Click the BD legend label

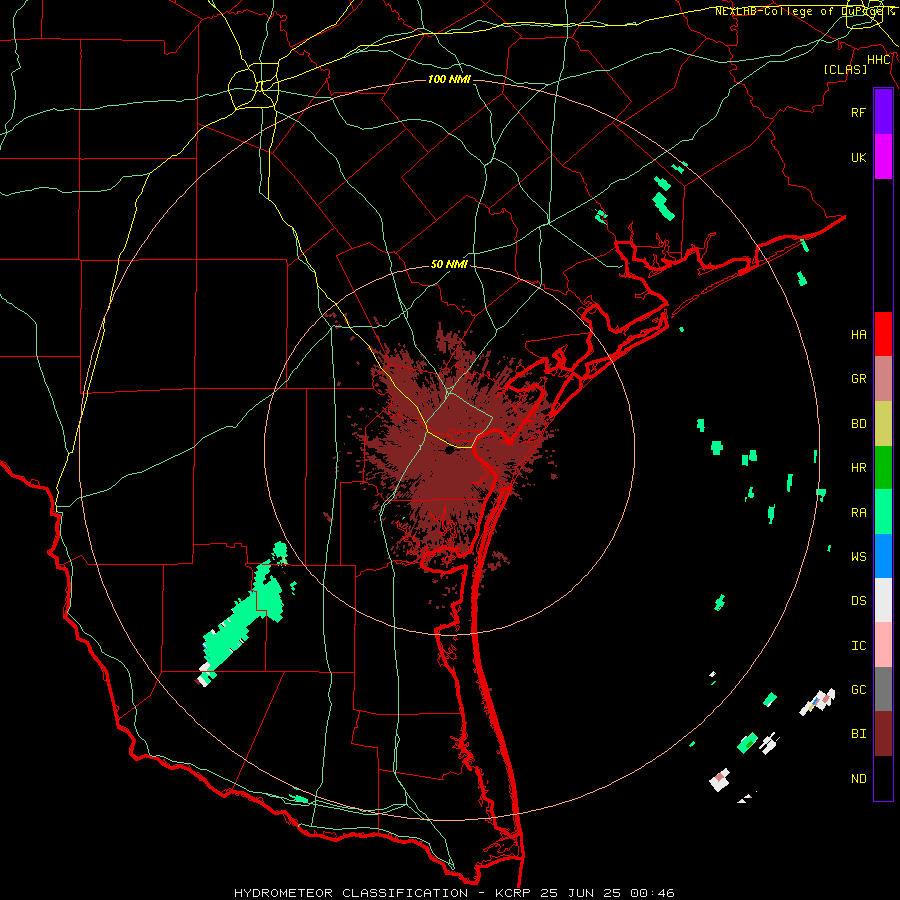click(x=858, y=424)
